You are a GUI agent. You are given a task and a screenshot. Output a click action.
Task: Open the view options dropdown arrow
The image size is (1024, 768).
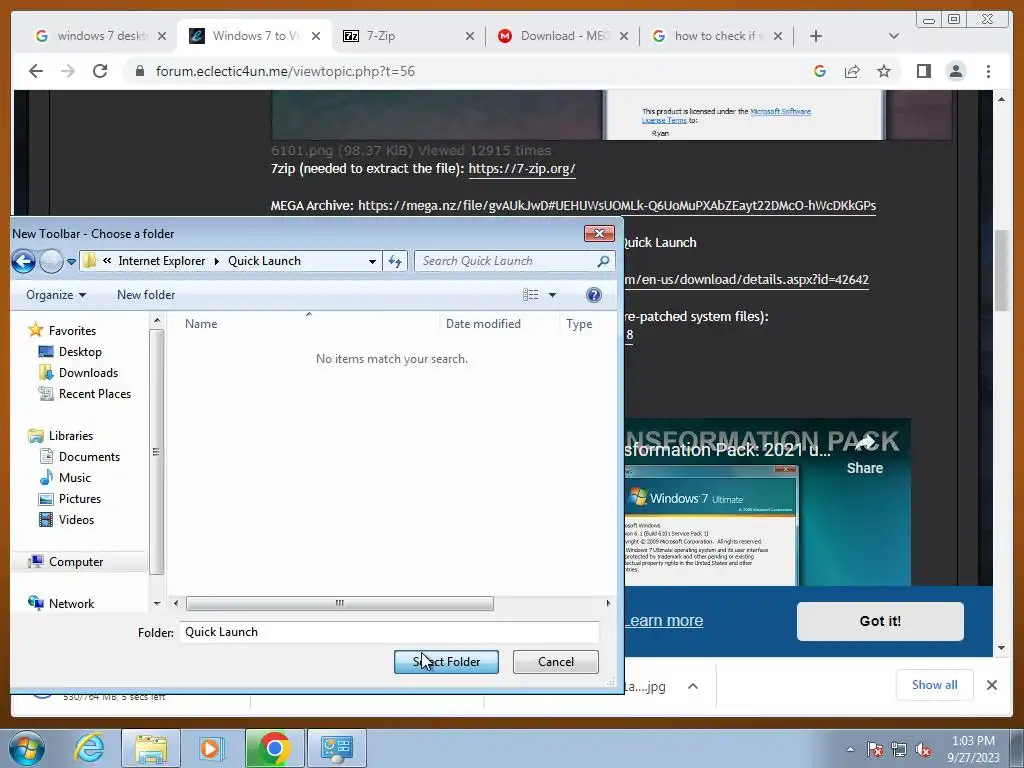click(552, 295)
